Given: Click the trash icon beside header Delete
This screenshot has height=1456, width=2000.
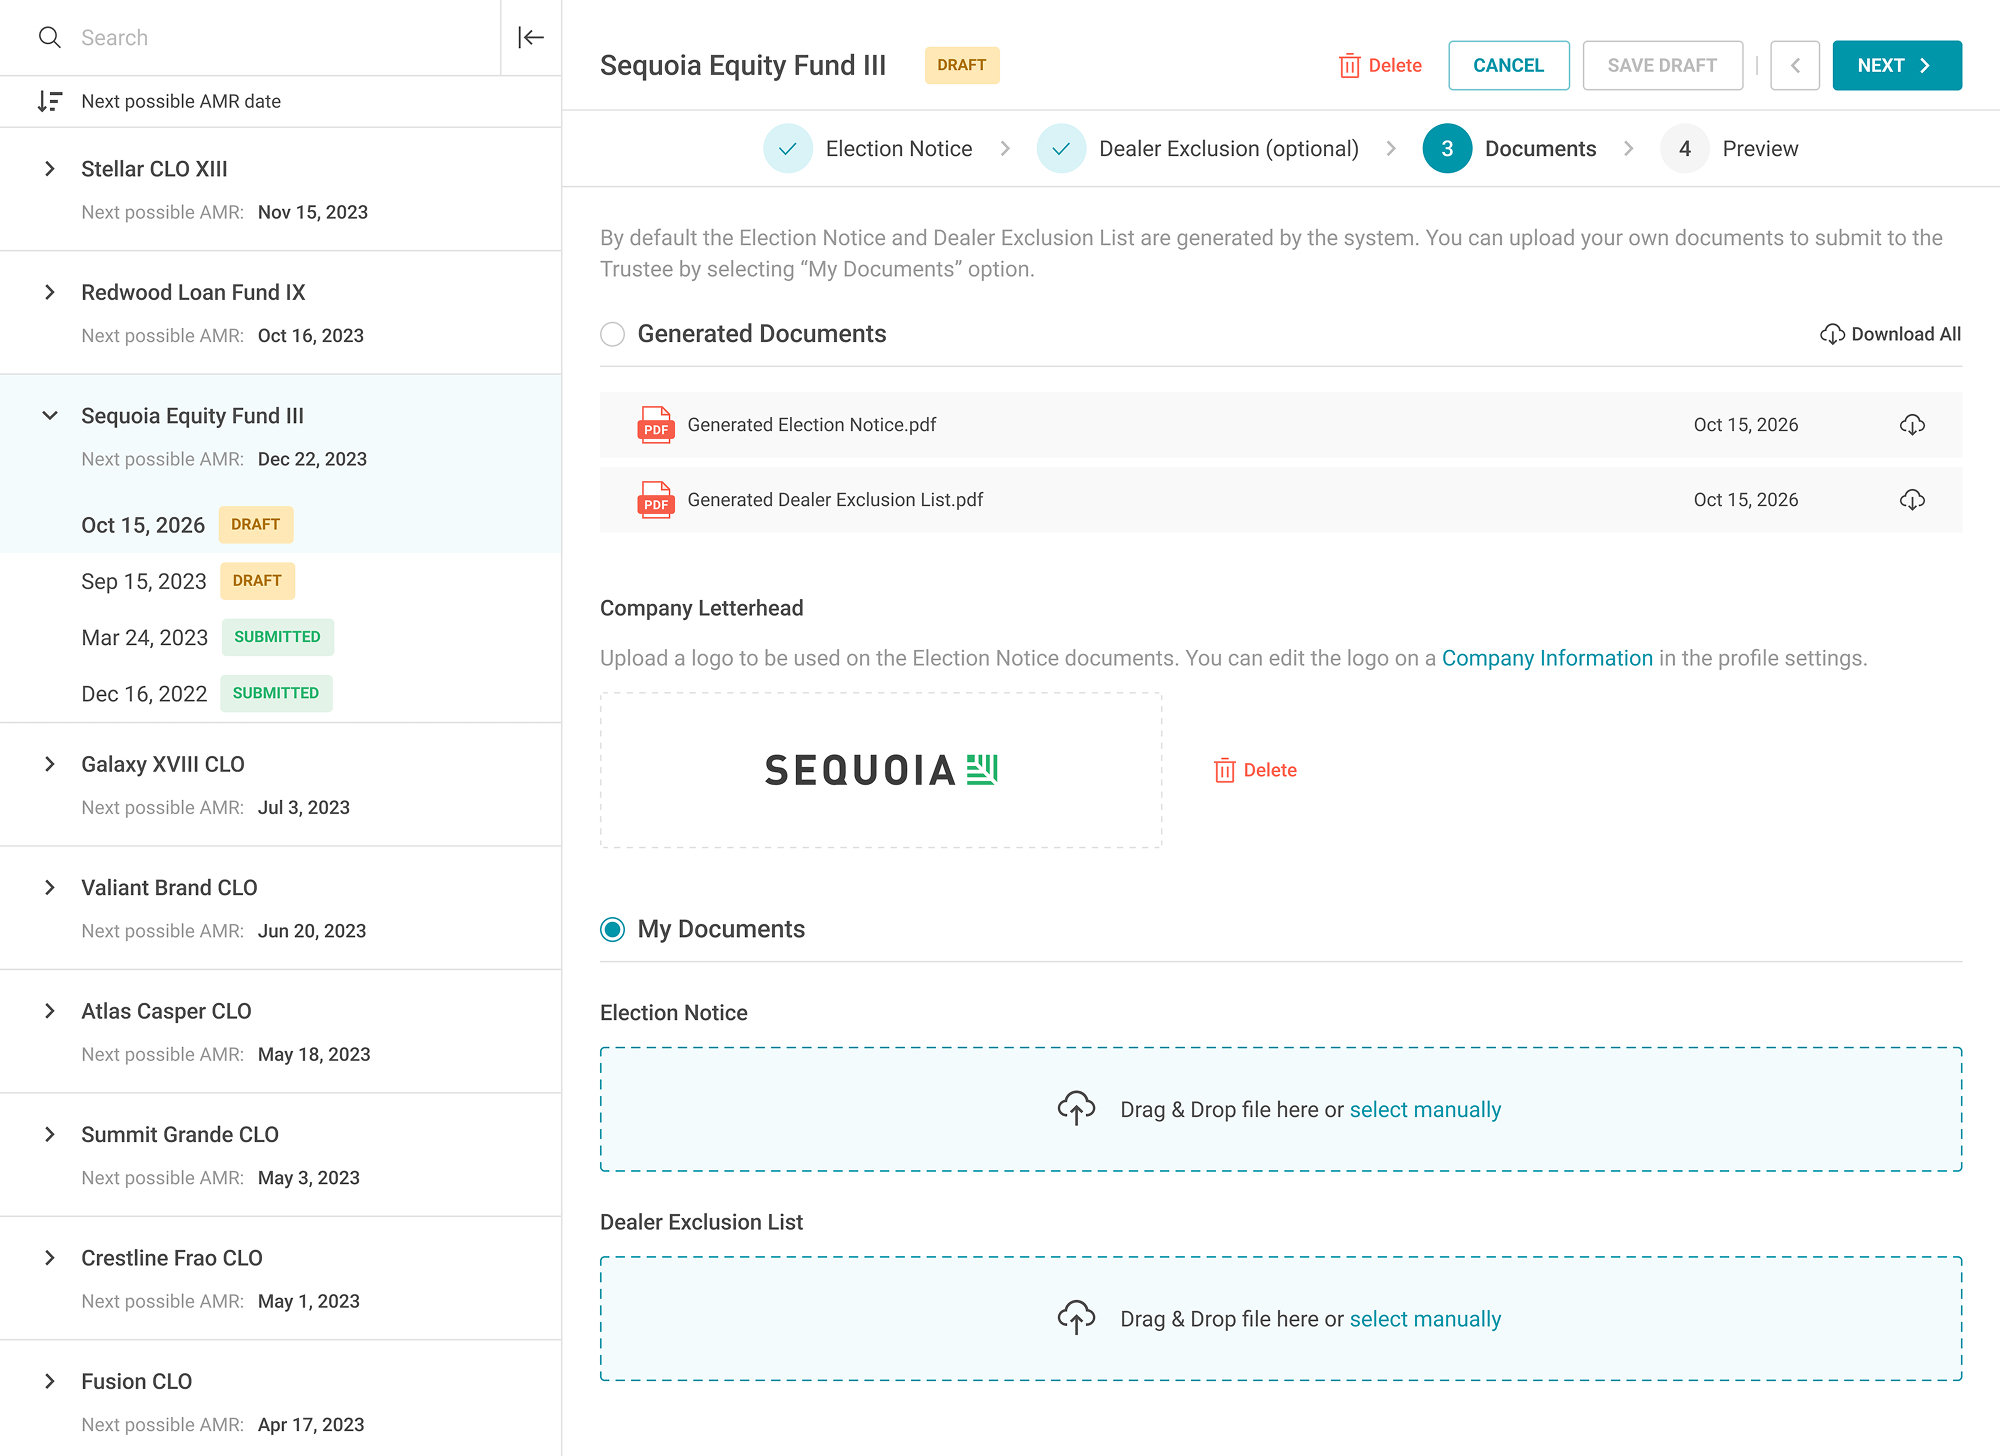Looking at the screenshot, I should [1349, 66].
